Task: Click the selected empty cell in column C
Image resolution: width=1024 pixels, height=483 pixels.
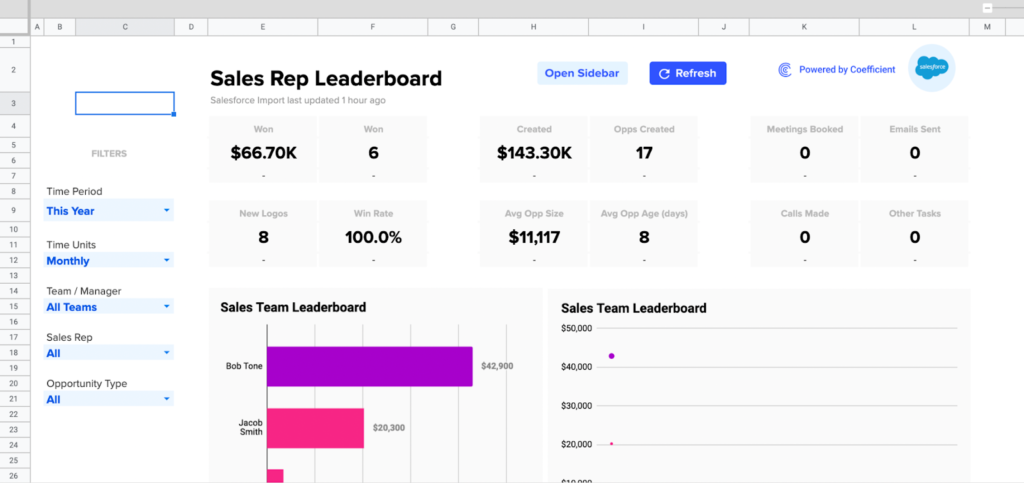Action: 125,103
